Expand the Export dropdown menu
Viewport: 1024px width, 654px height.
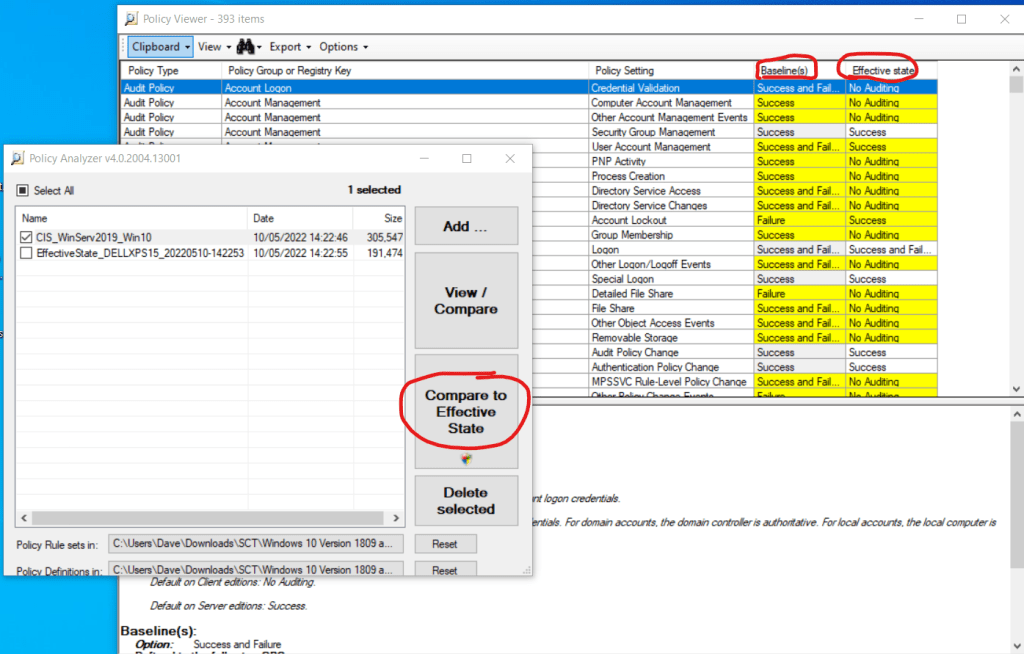(290, 47)
